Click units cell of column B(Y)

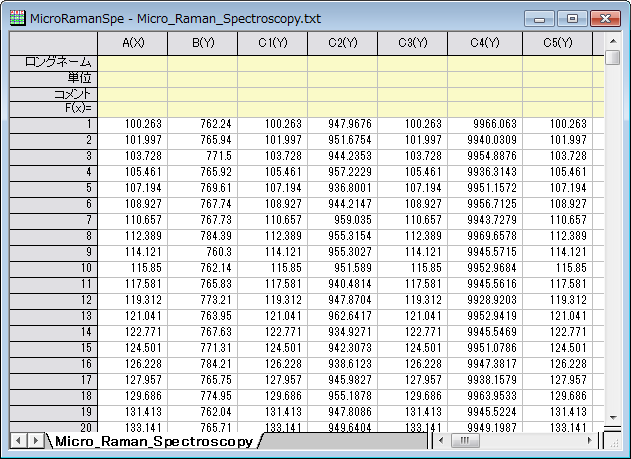(203, 79)
